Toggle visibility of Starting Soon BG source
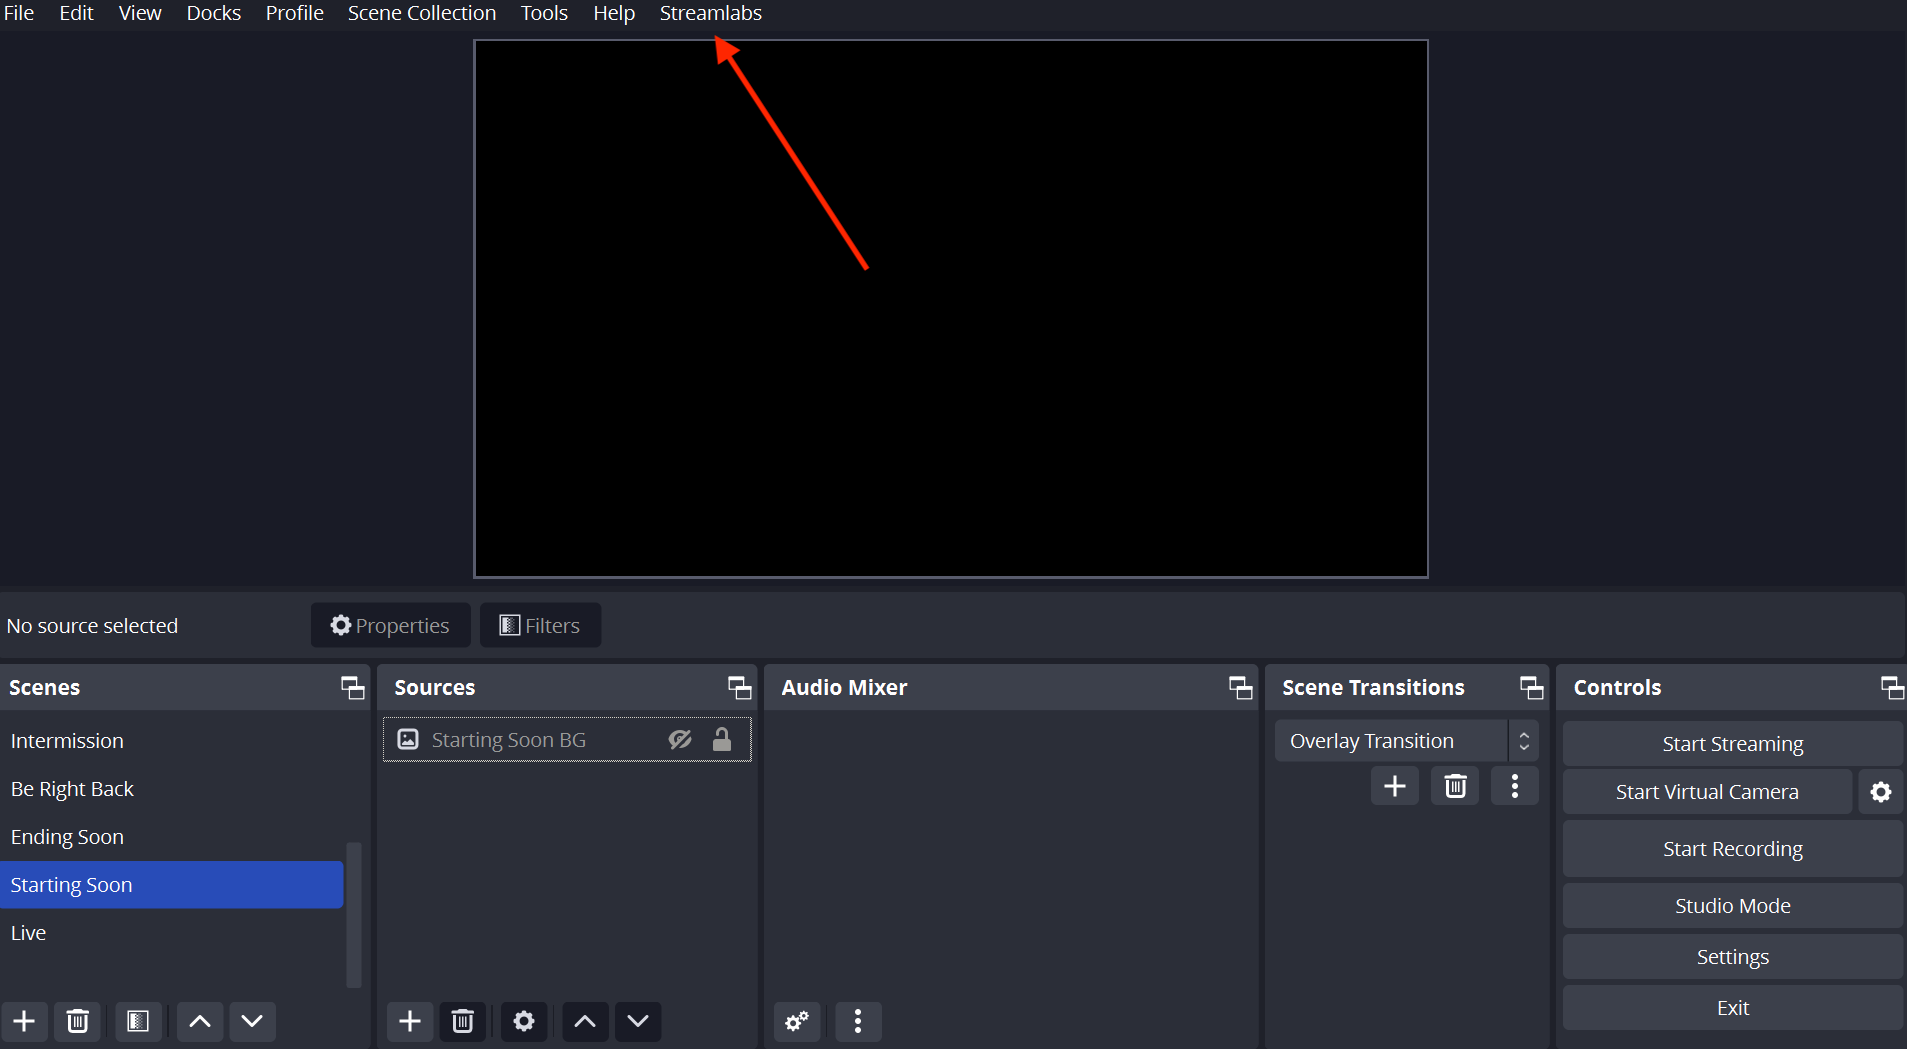The width and height of the screenshot is (1907, 1049). tap(680, 740)
